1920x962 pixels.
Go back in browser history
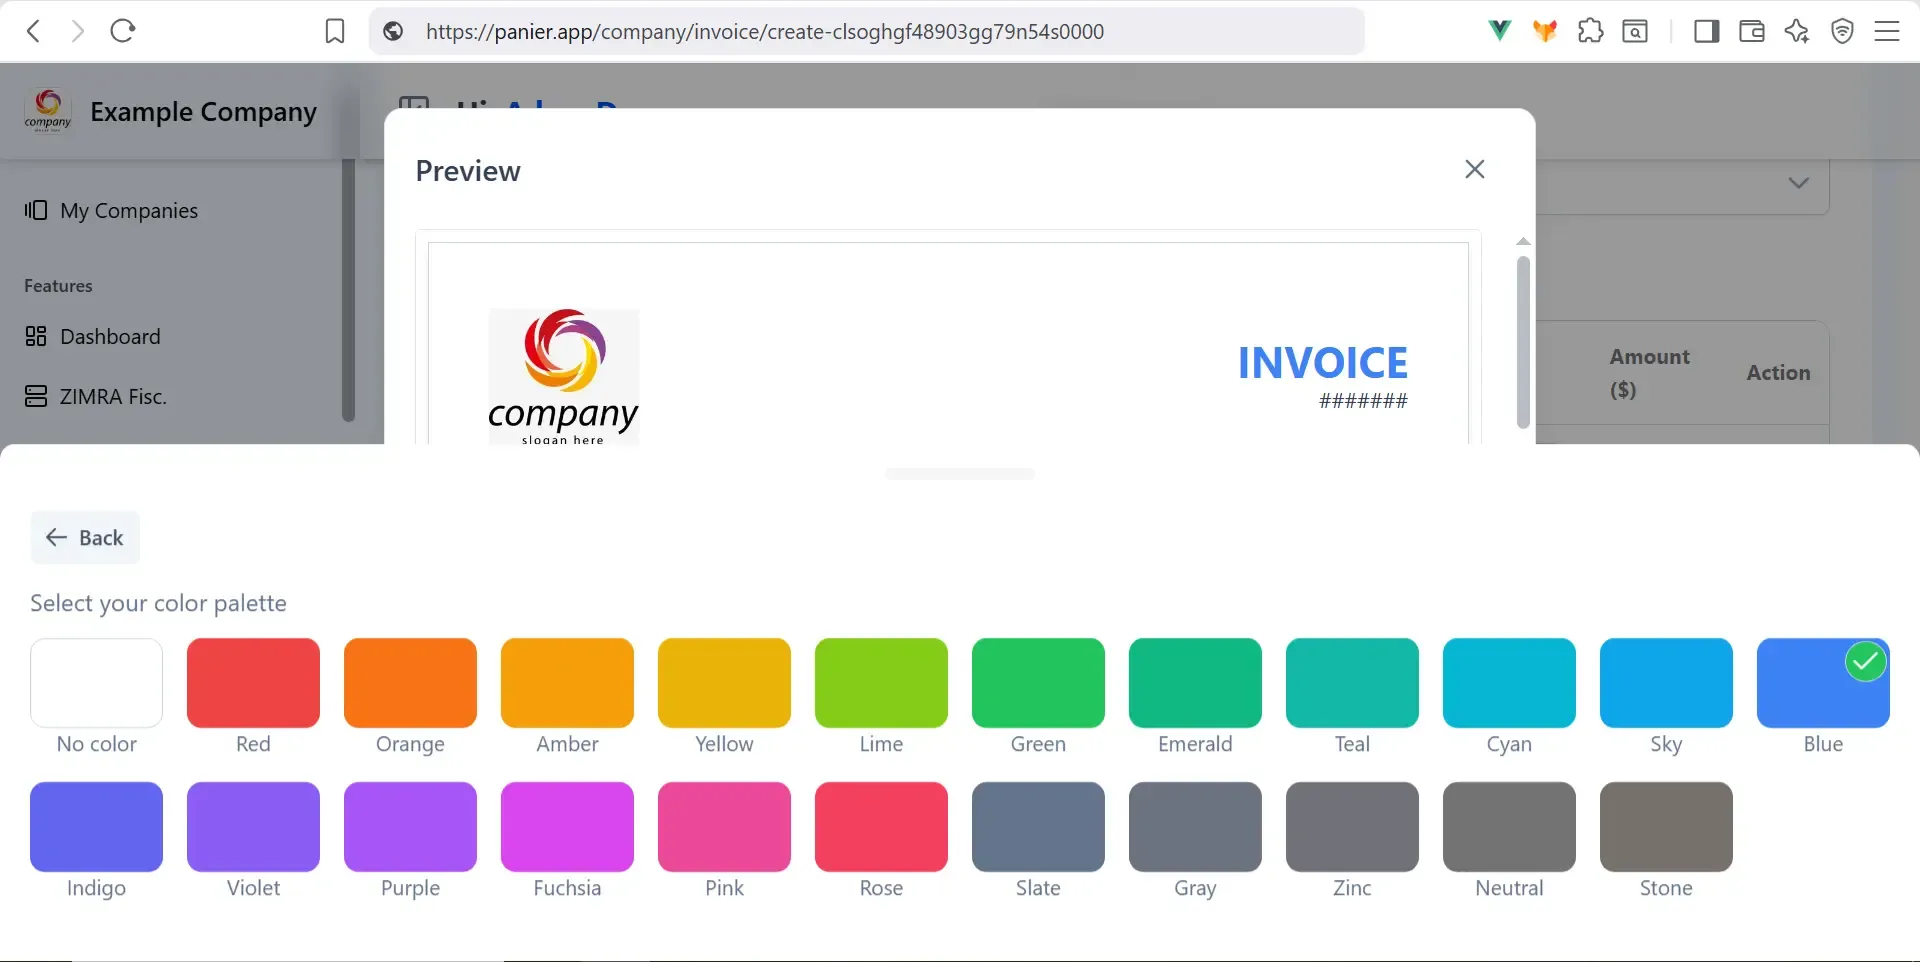34,31
